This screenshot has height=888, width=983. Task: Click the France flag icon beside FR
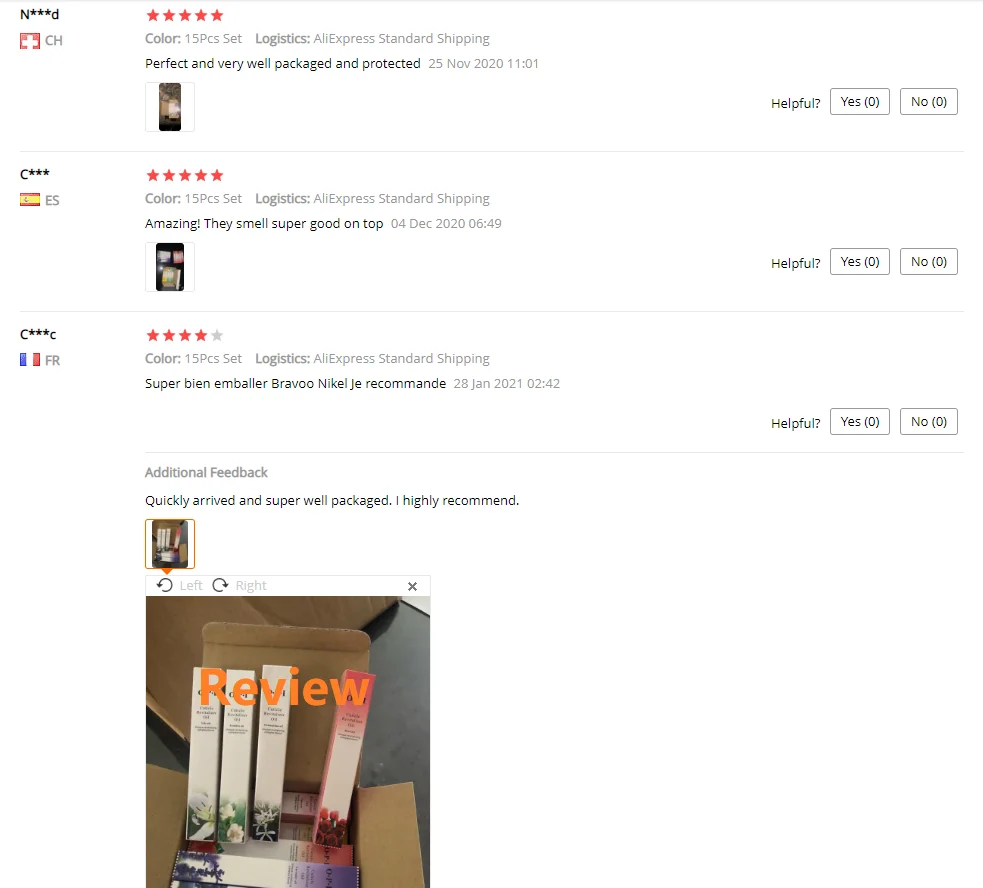click(29, 360)
